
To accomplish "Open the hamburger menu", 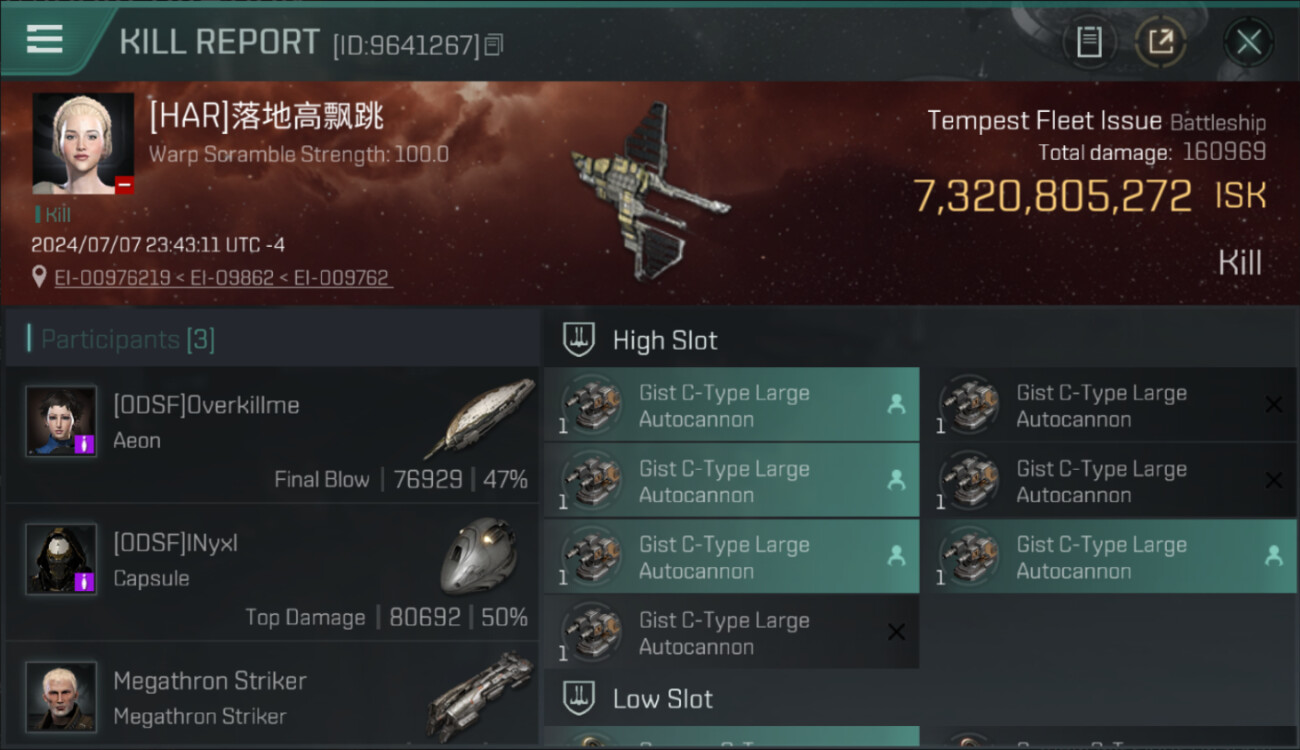I will (45, 39).
